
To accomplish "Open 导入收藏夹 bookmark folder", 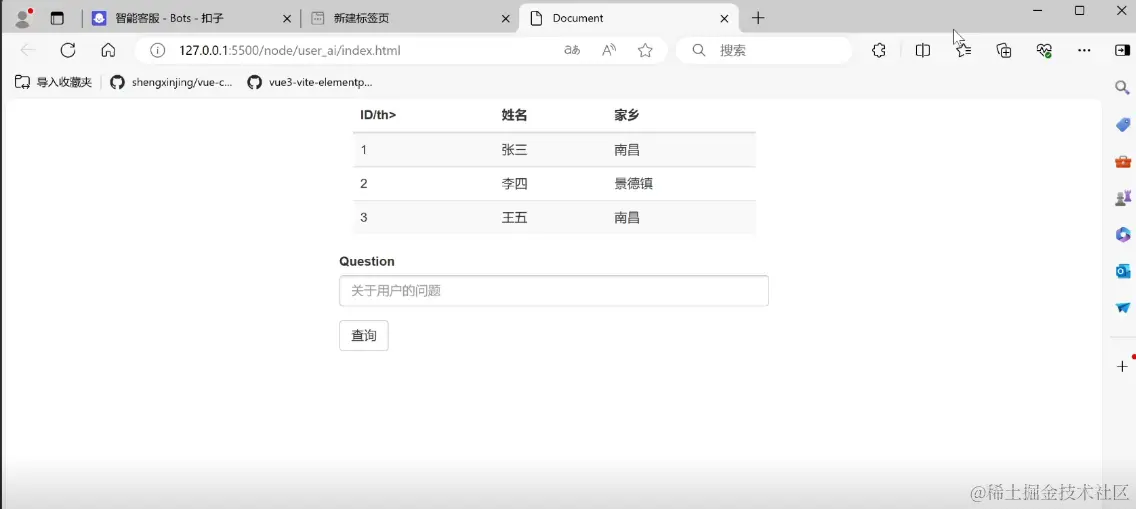I will [x=54, y=83].
